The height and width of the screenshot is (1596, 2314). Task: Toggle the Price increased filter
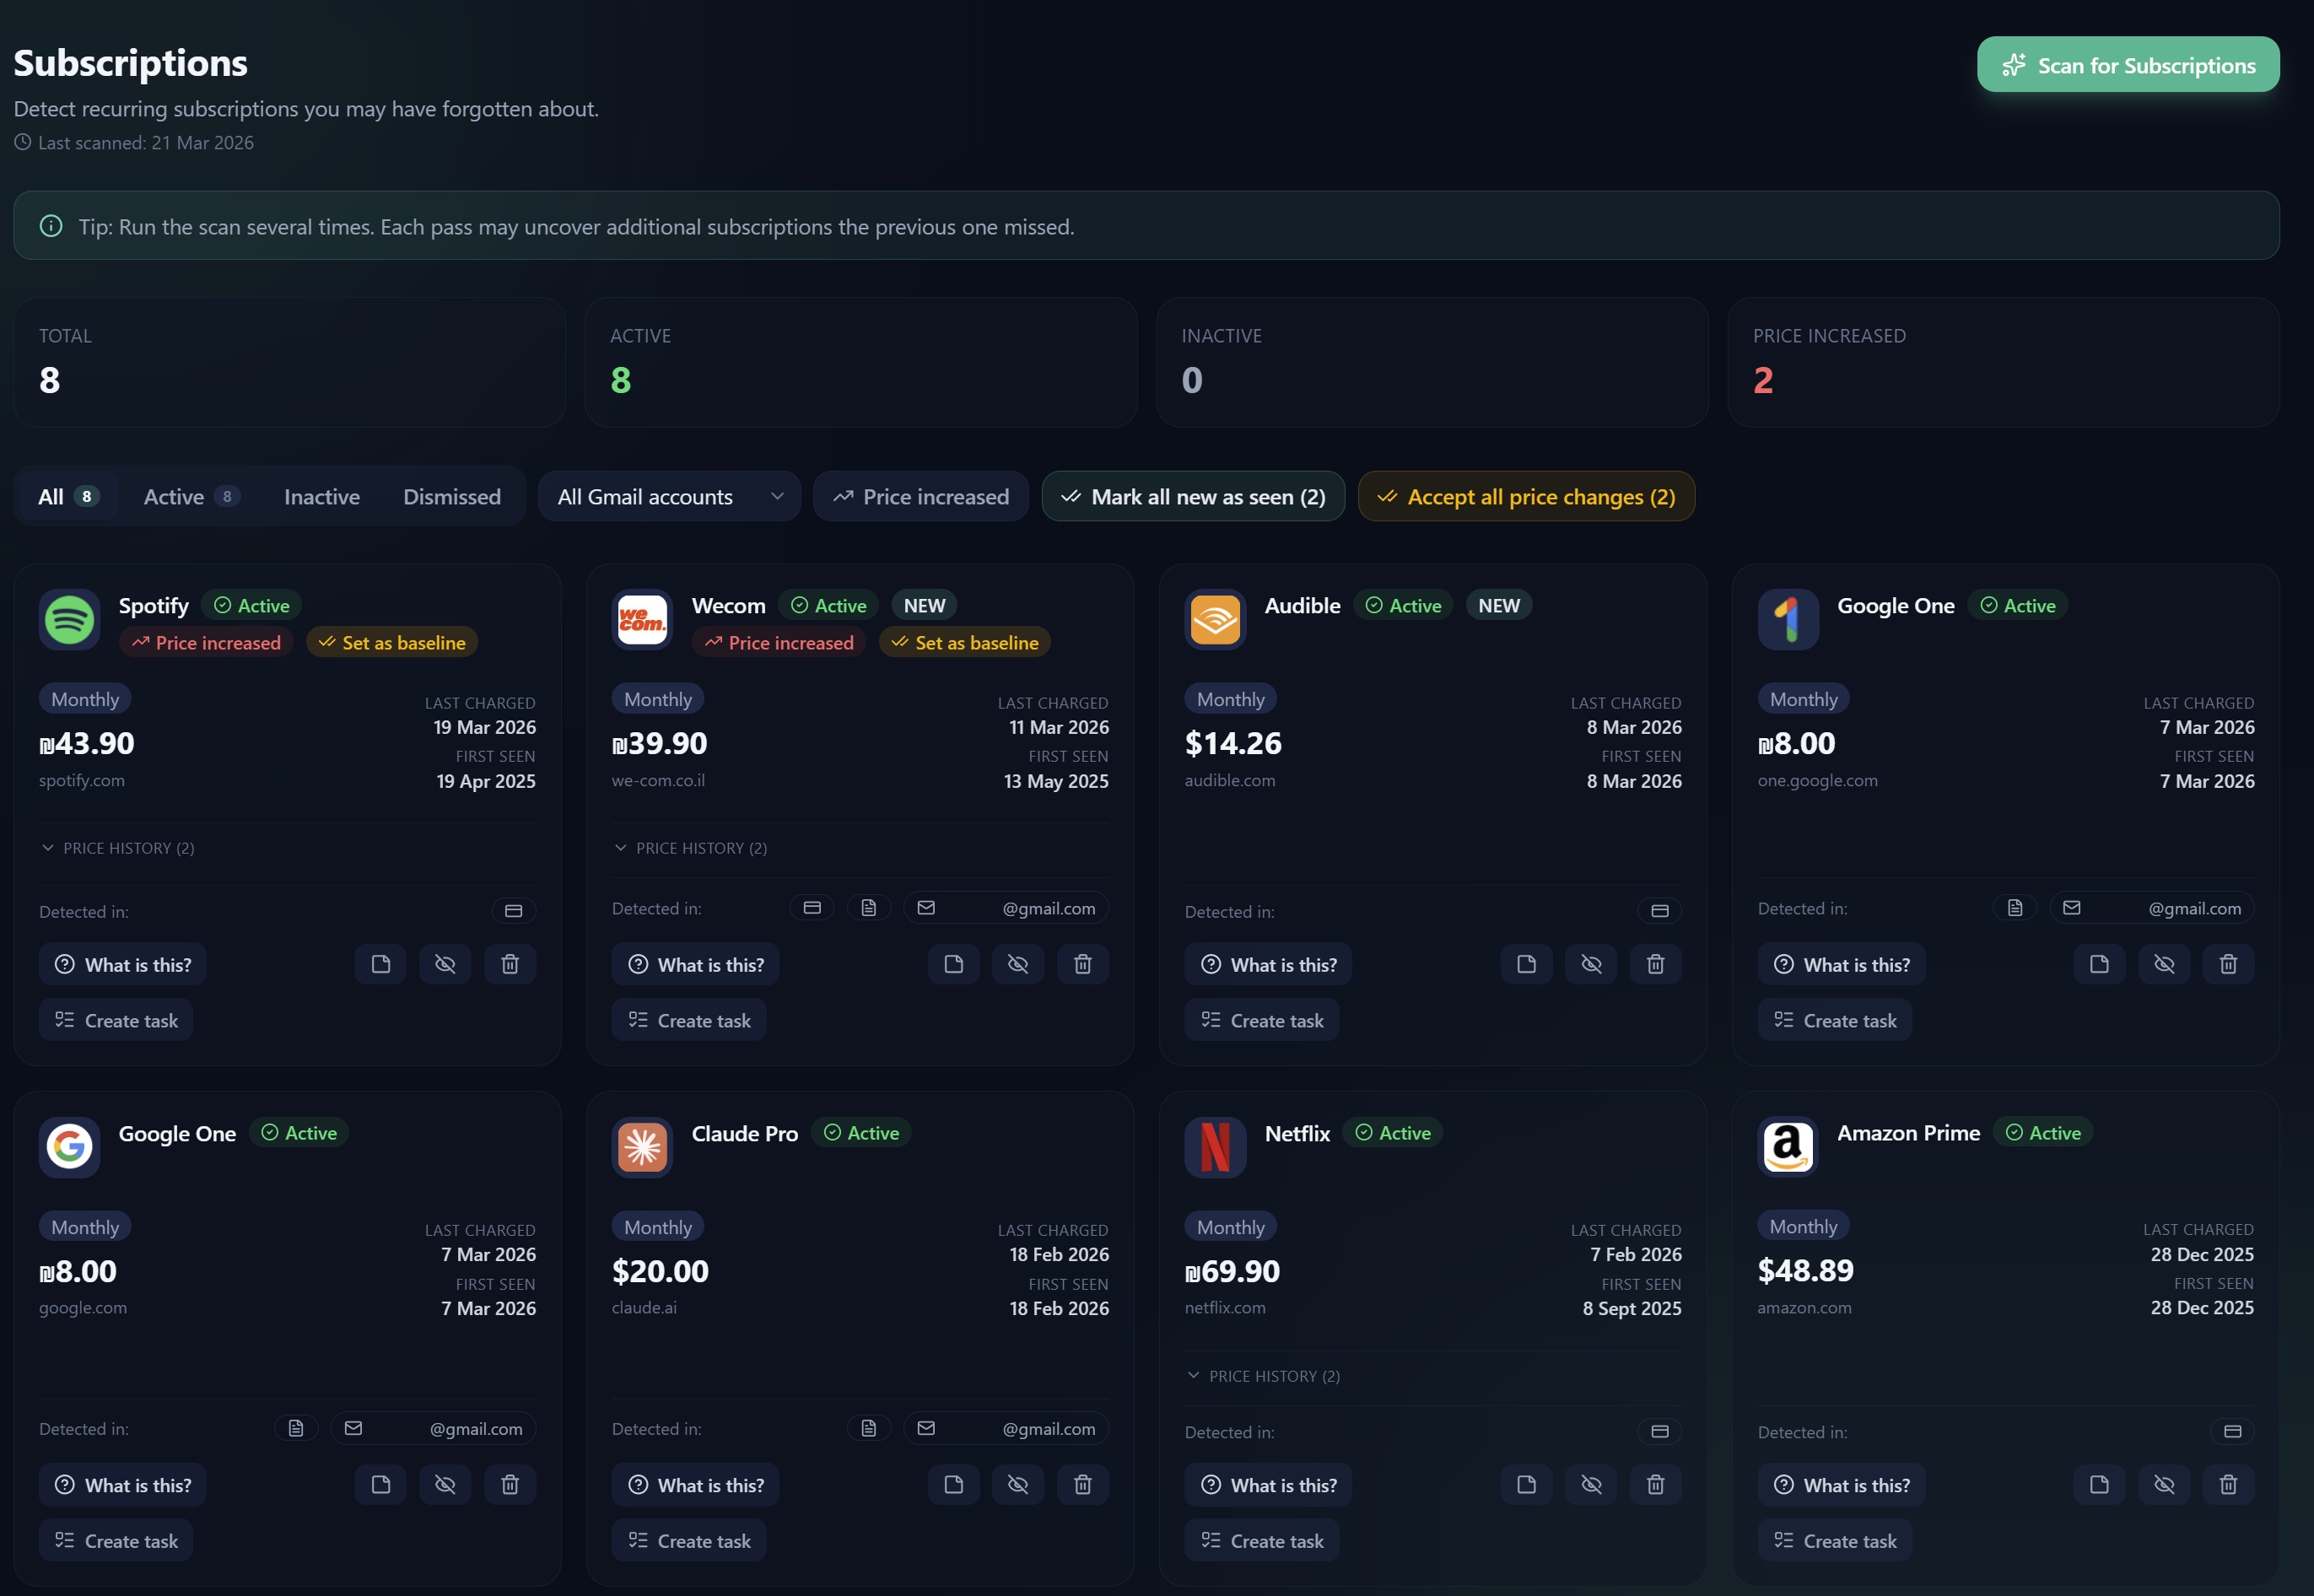[x=921, y=497]
